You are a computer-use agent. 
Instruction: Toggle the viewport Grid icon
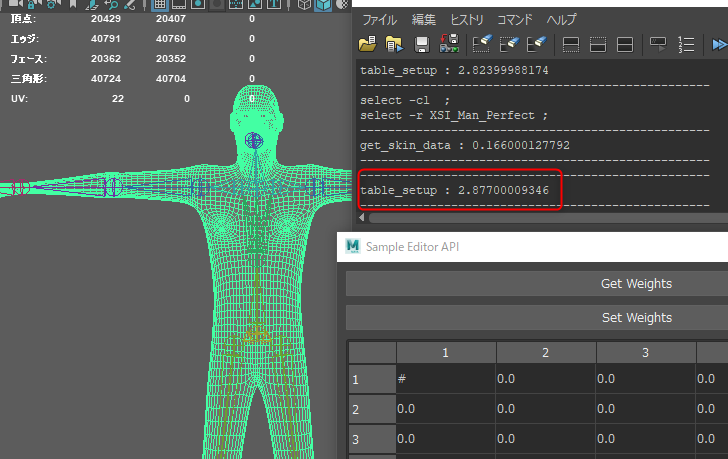pos(160,4)
